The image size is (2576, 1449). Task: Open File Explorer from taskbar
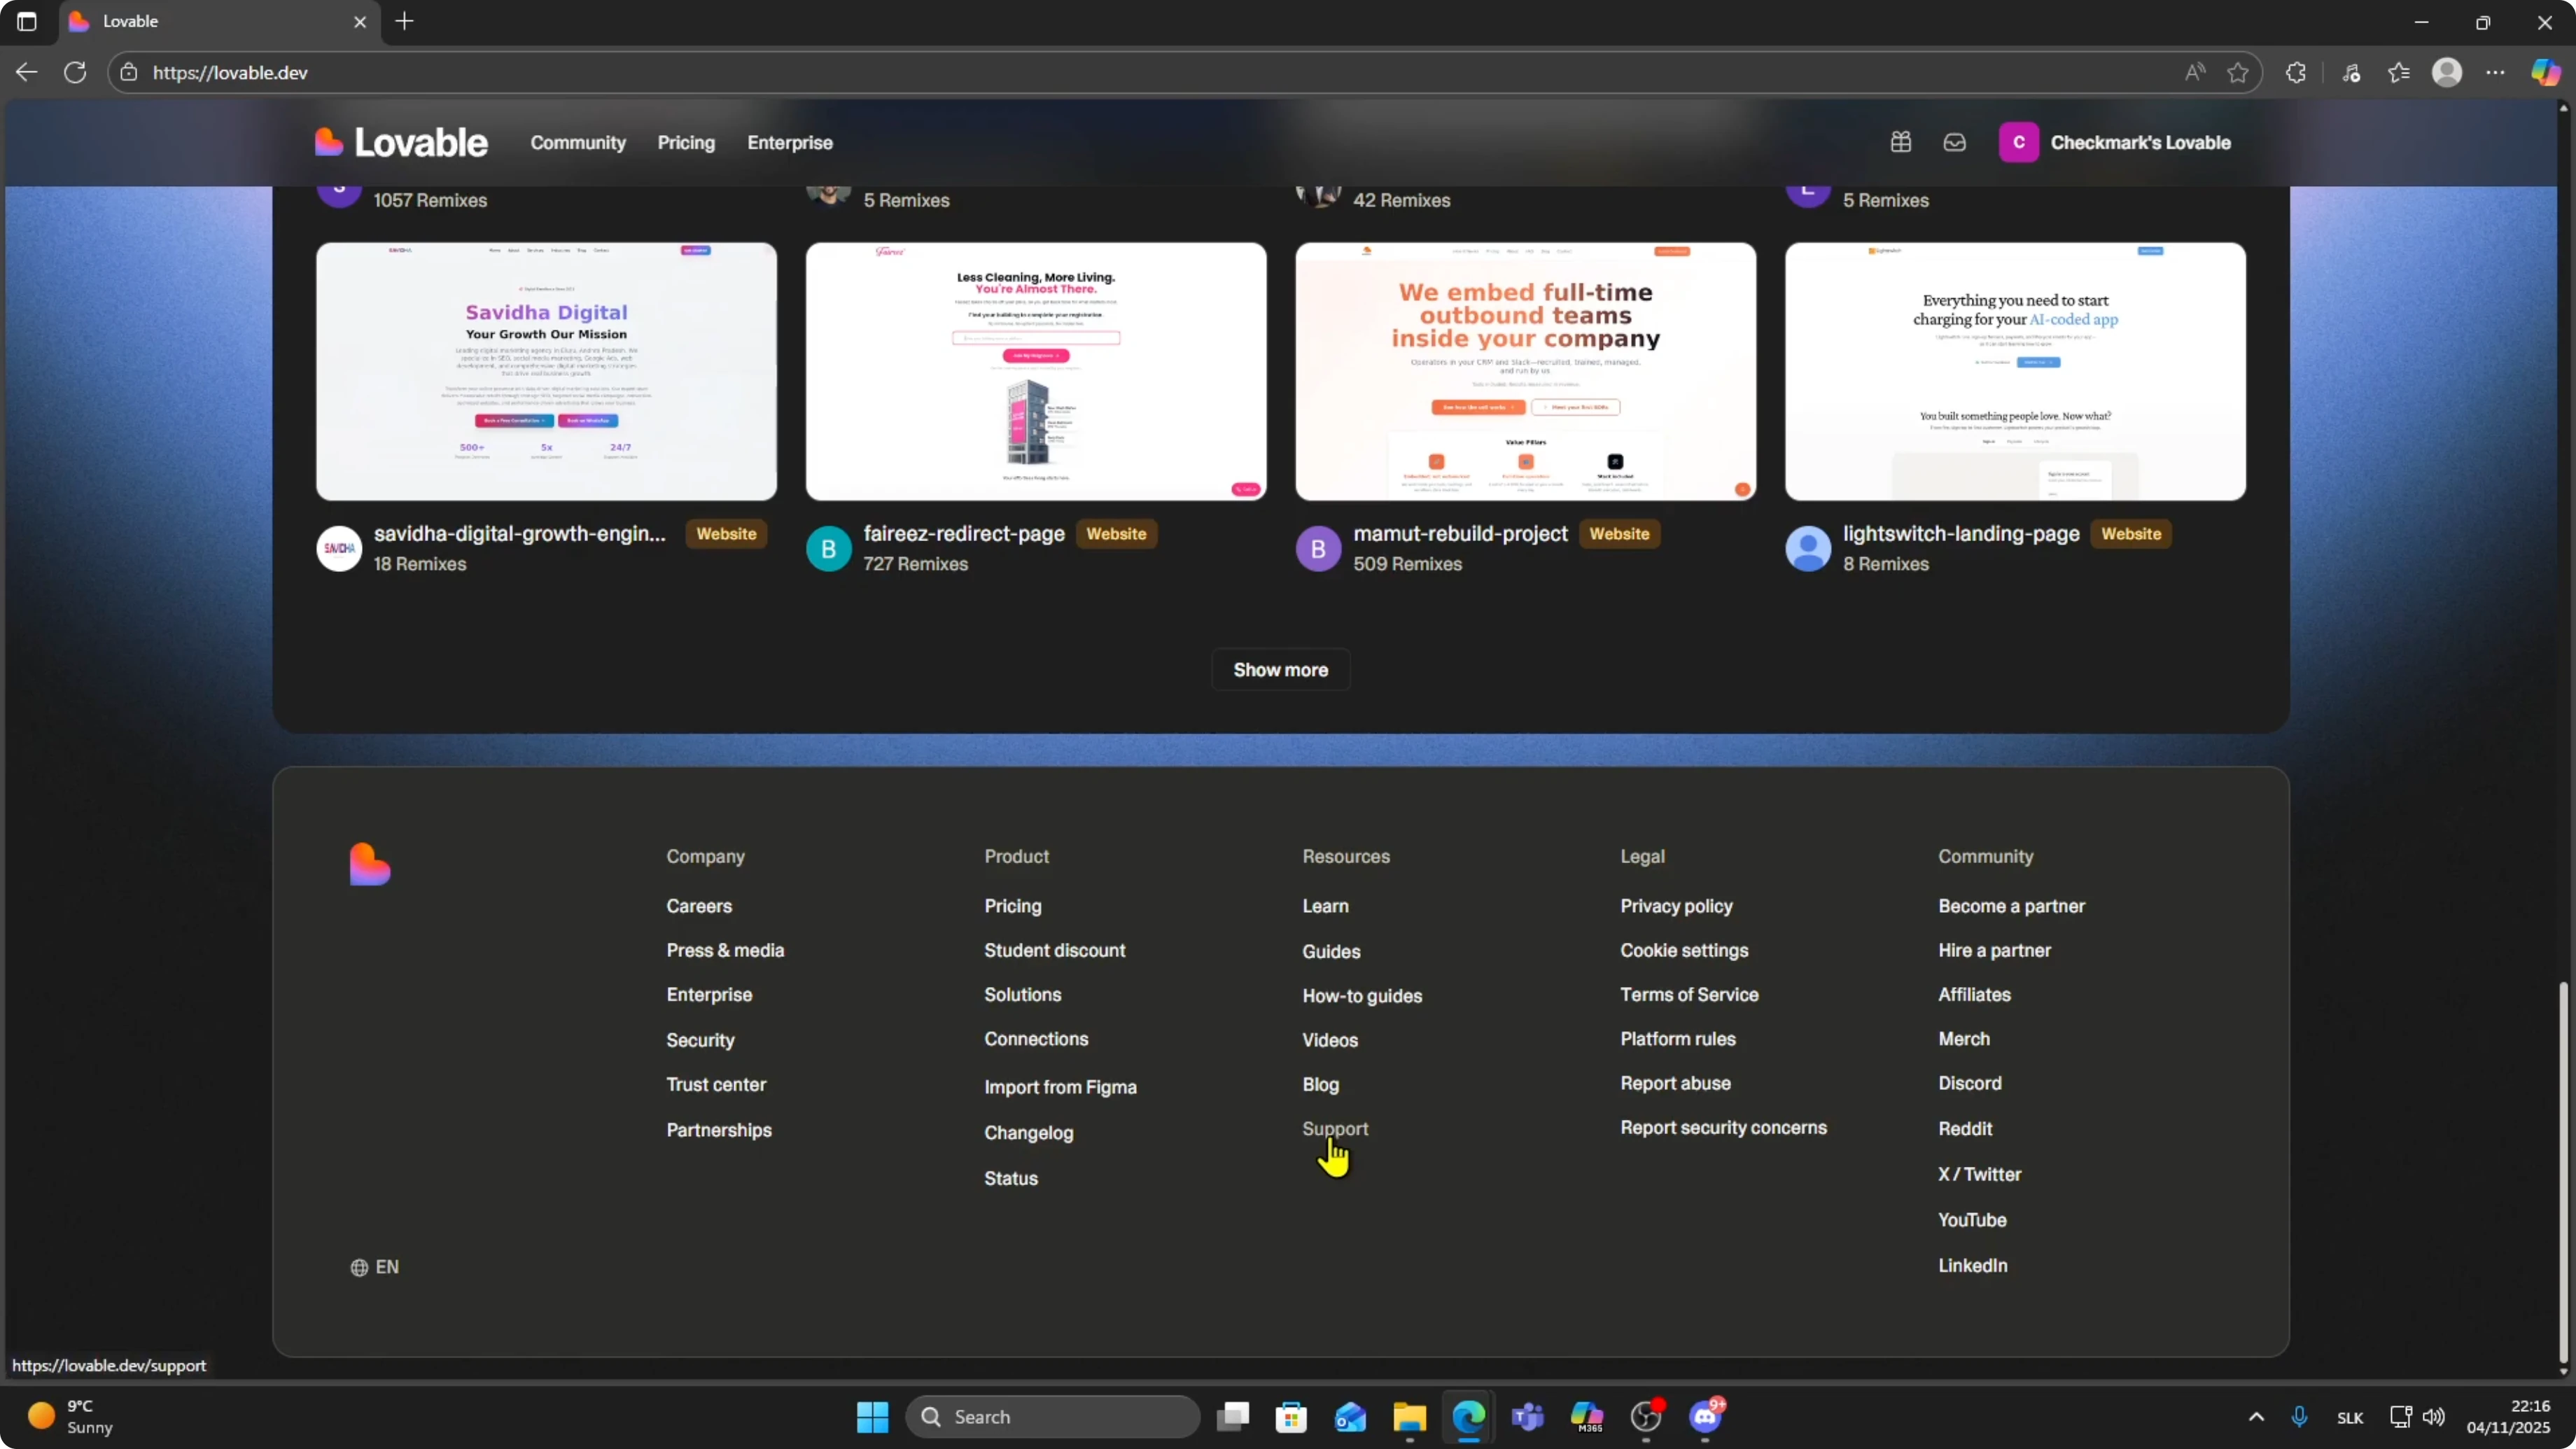pyautogui.click(x=1409, y=1417)
